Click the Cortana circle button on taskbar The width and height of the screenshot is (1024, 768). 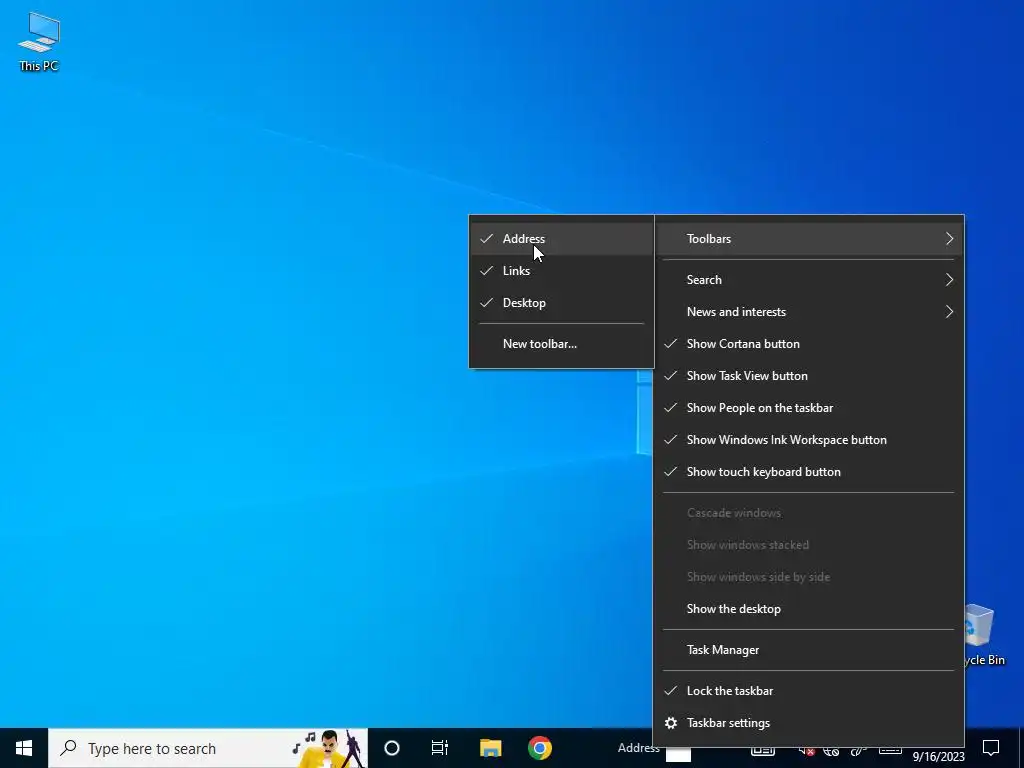point(392,748)
